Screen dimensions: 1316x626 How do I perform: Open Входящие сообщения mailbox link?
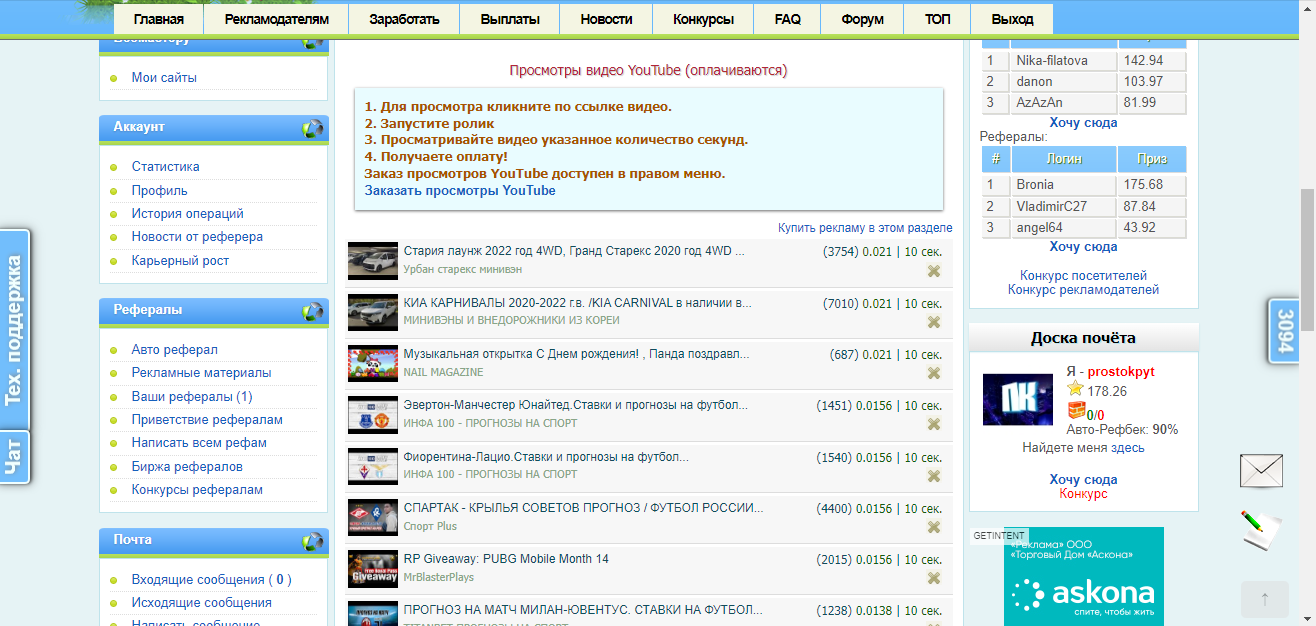tap(212, 579)
